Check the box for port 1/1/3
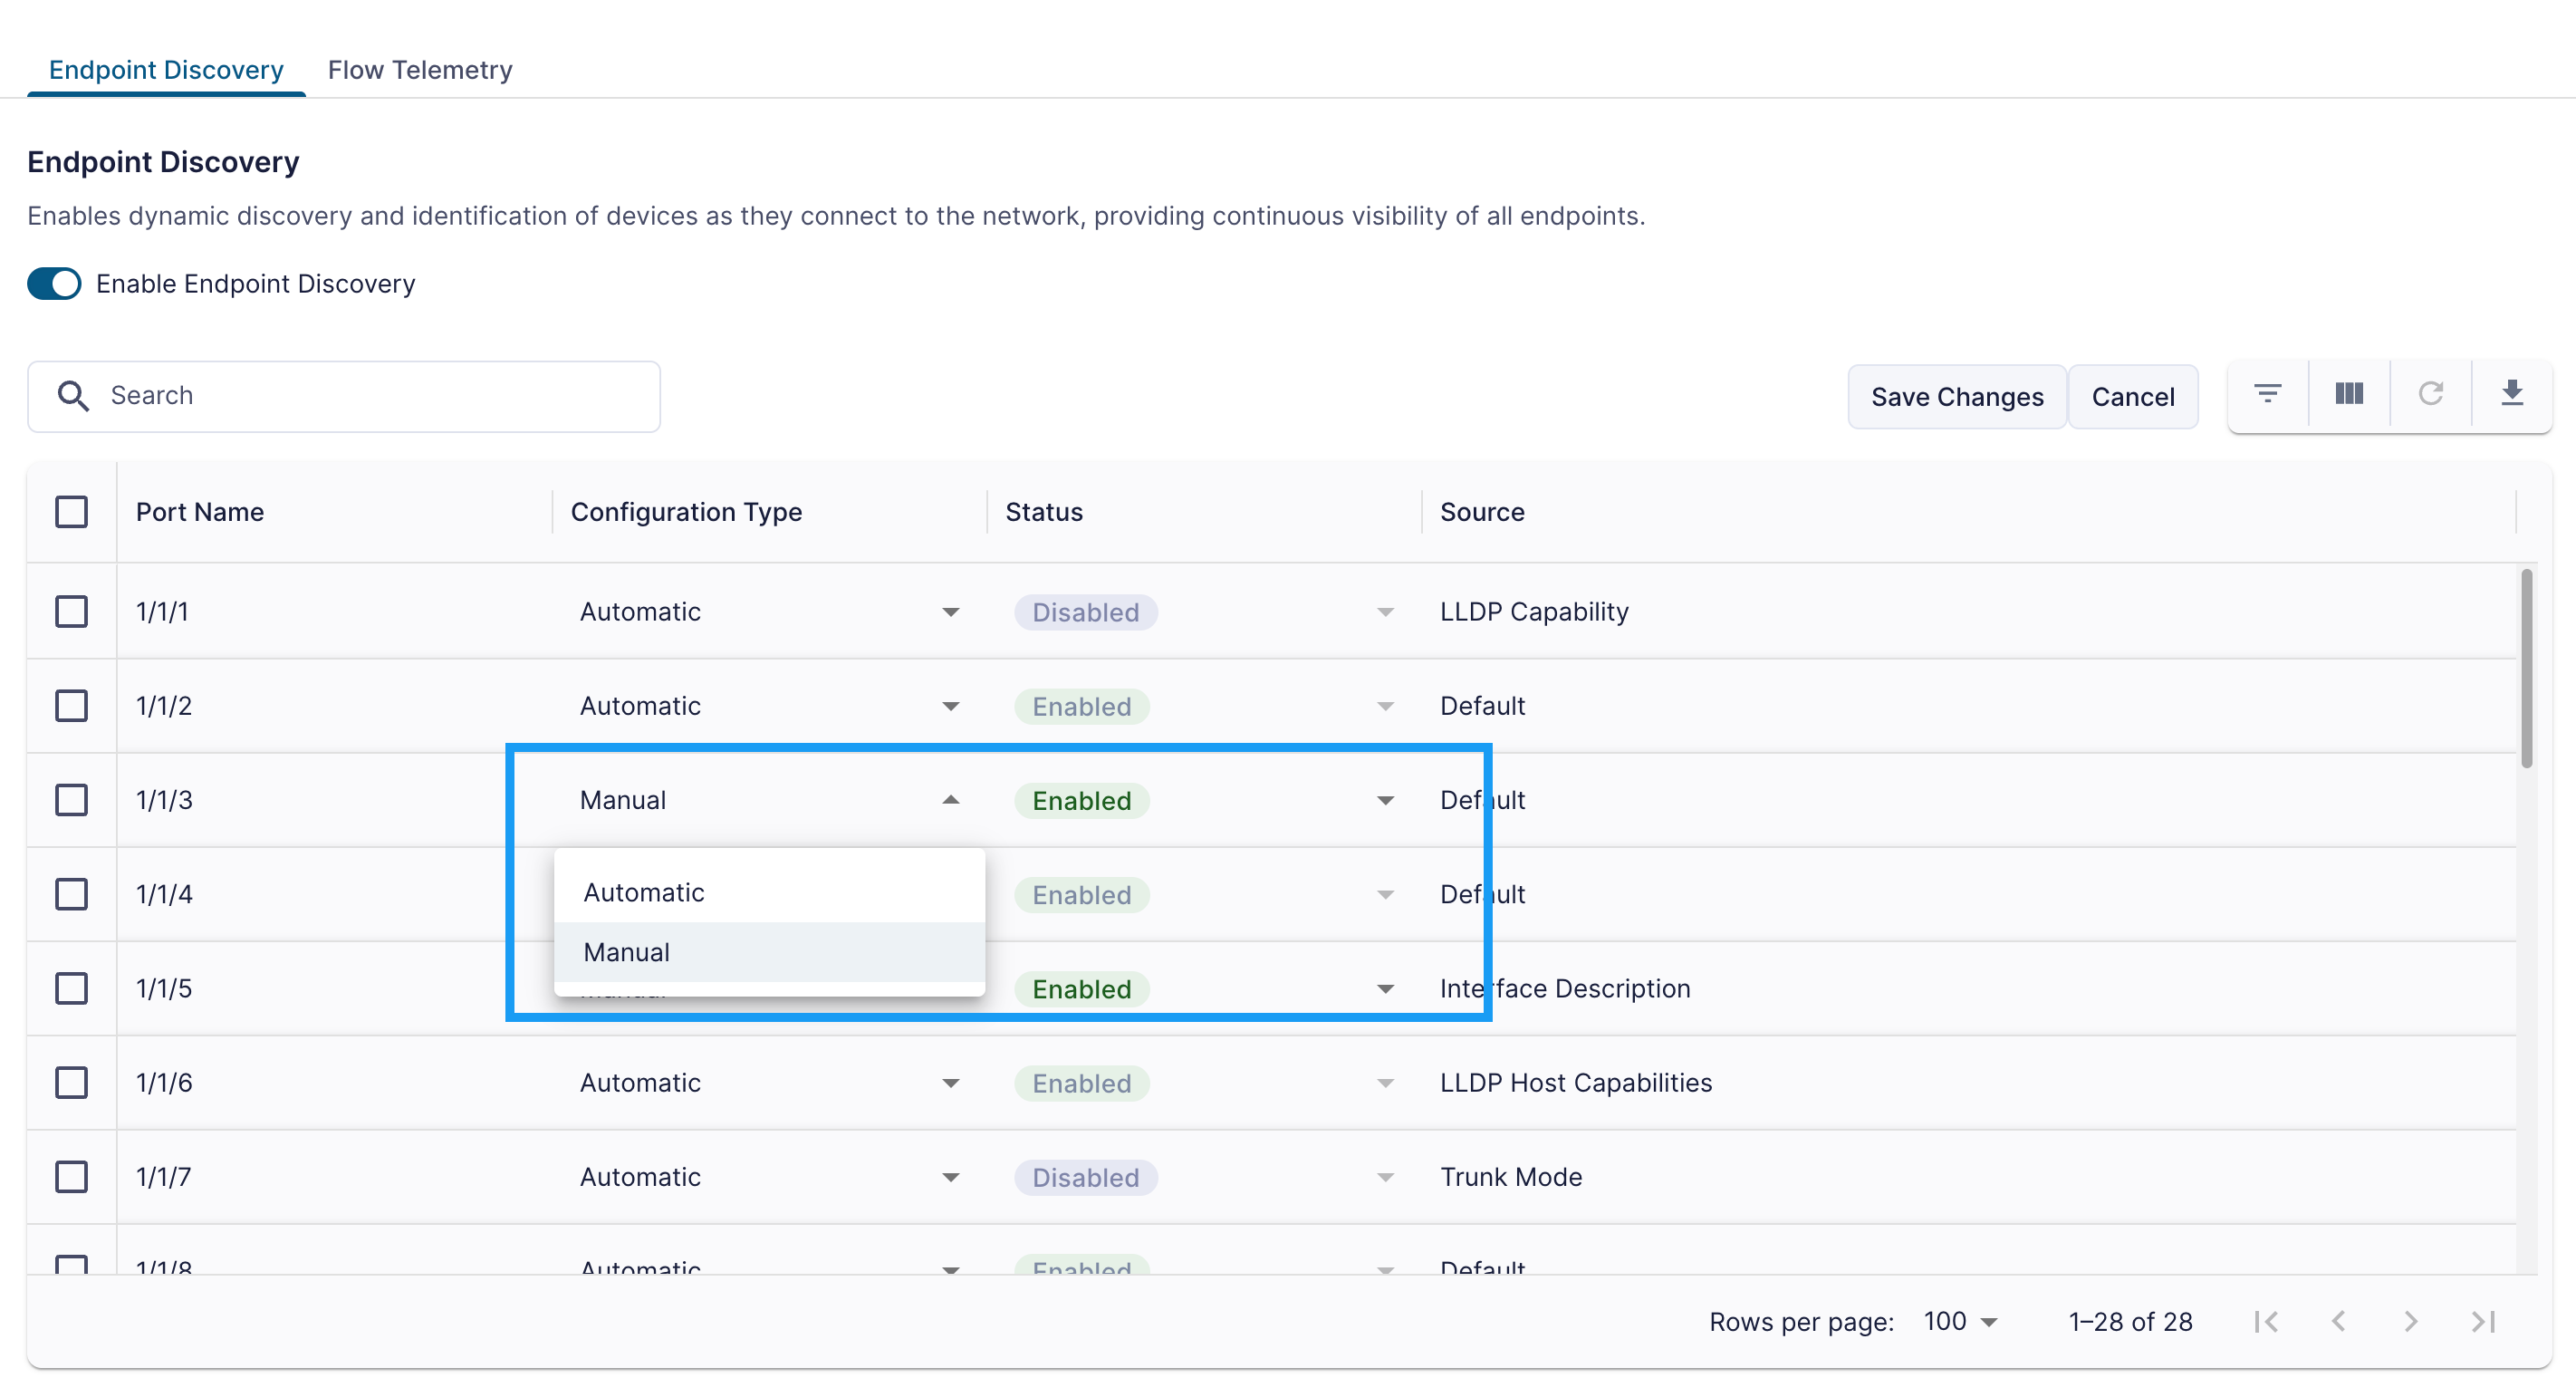This screenshot has width=2576, height=1397. tap(71, 800)
